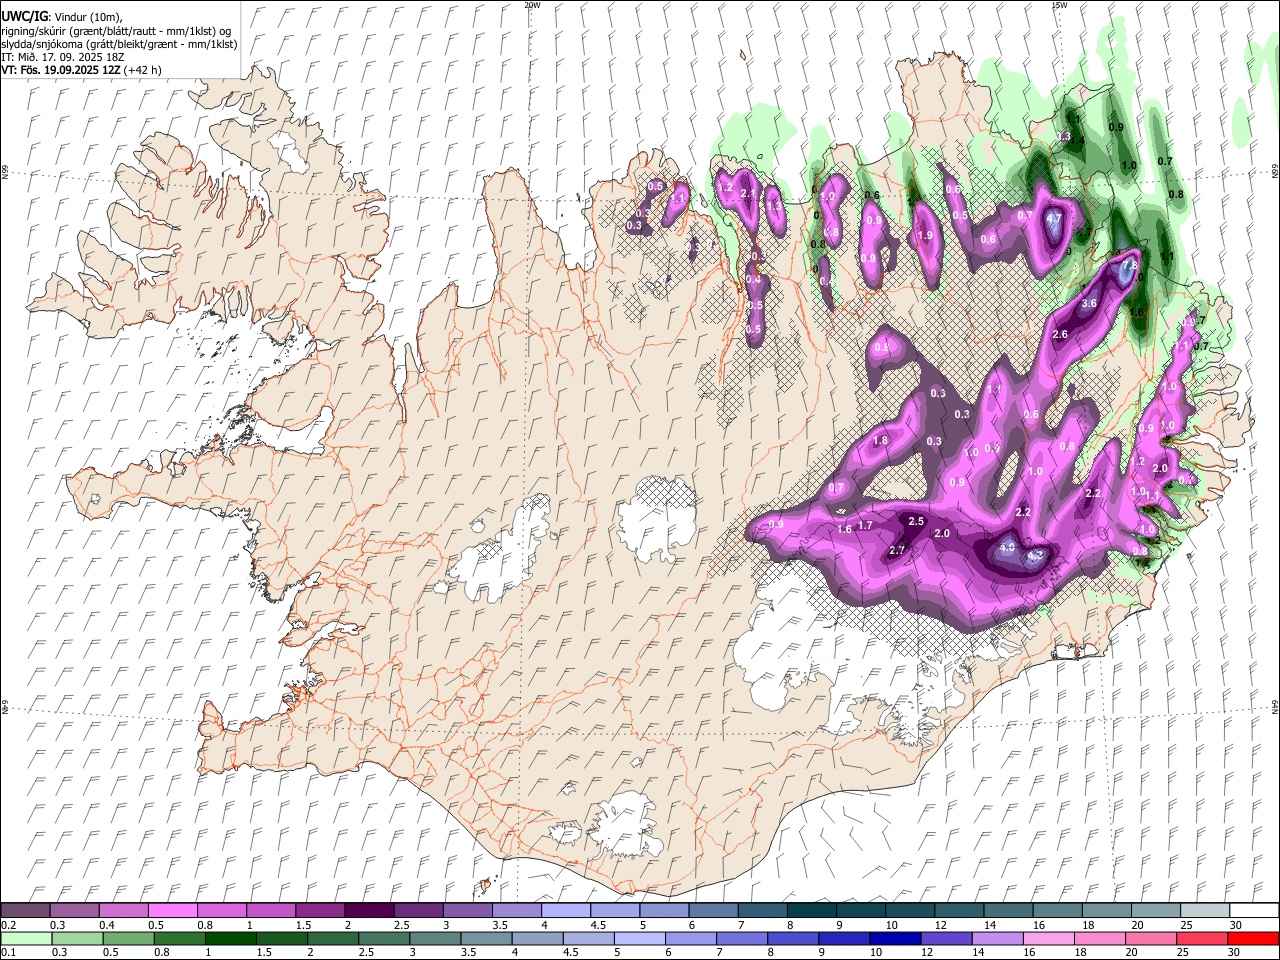Screen dimensions: 1280x960
Task: Click the '2.7' precipitation value on the map
Action: [897, 550]
